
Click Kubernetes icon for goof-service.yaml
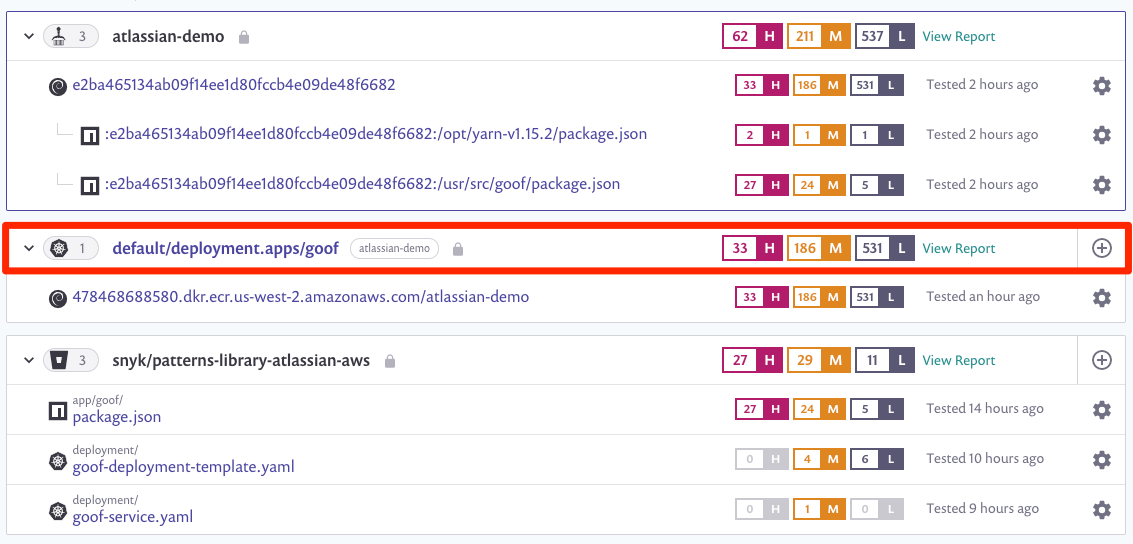pyautogui.click(x=58, y=511)
